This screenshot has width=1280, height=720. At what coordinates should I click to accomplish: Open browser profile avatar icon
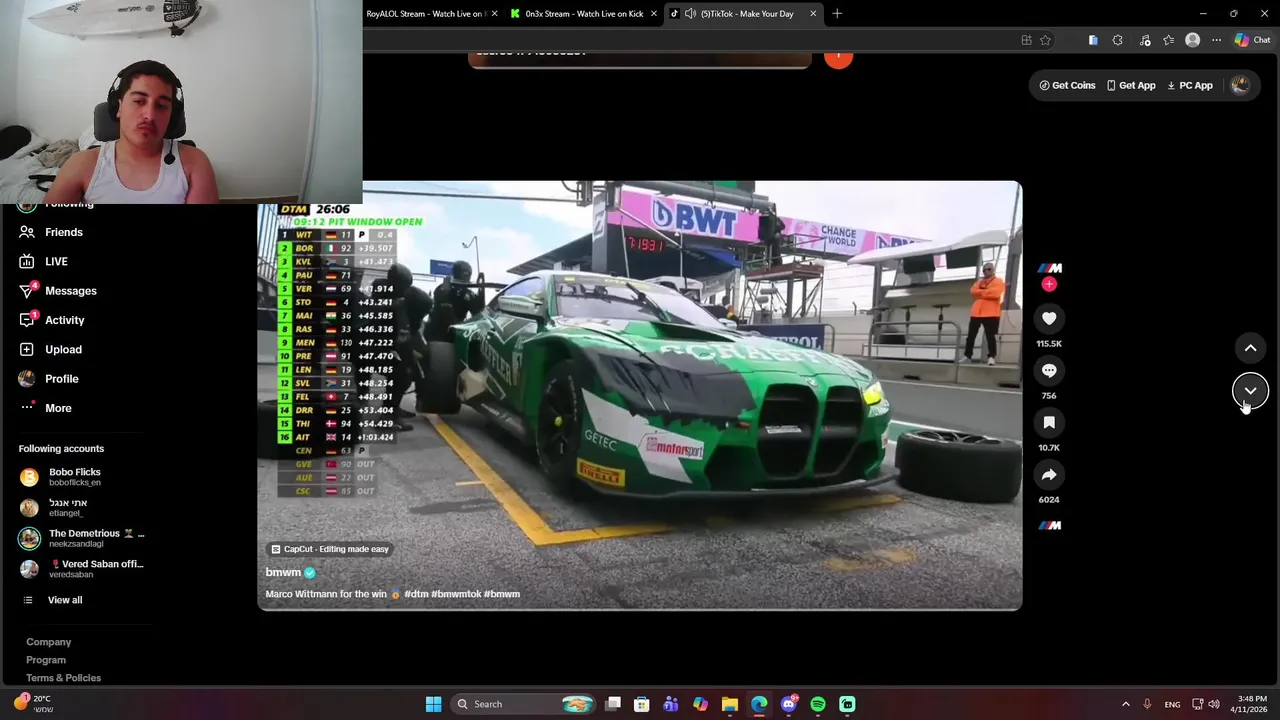pos(1192,40)
